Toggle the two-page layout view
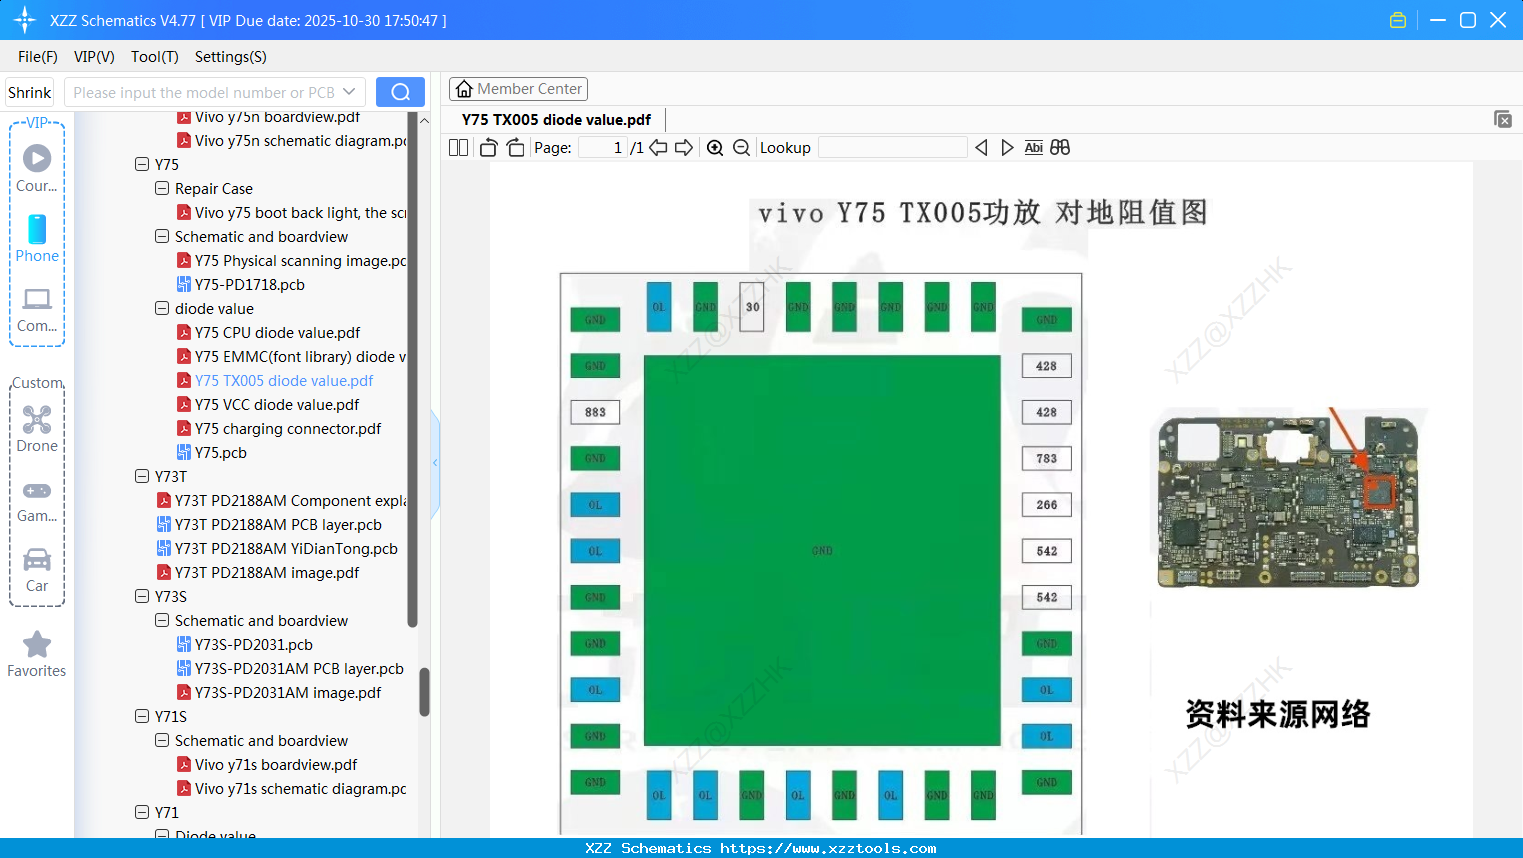 457,147
